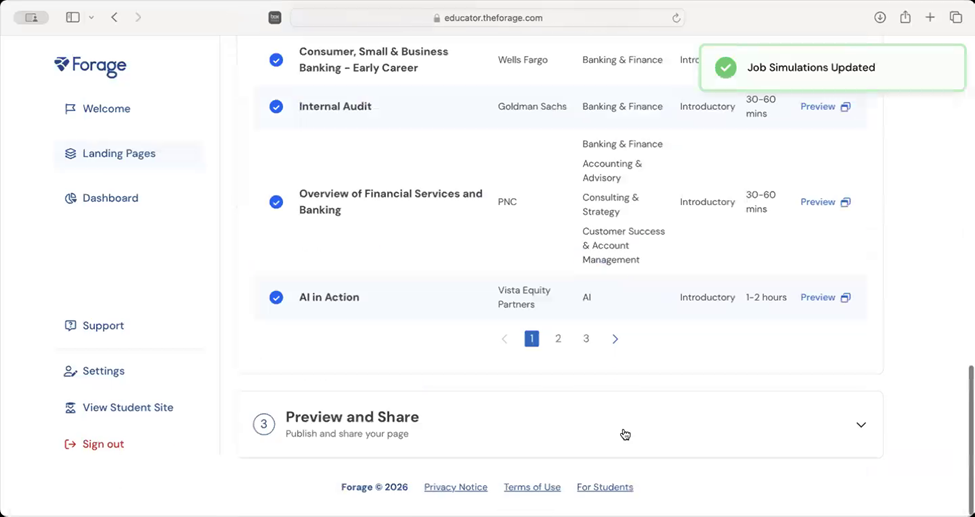Go forward with browser forward arrow
Screen dimensions: 975x517
click(138, 17)
